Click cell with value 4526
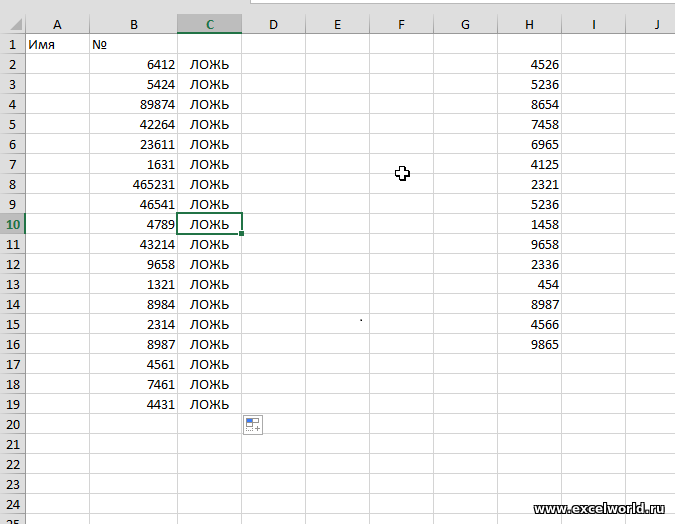The image size is (675, 524). tap(529, 65)
